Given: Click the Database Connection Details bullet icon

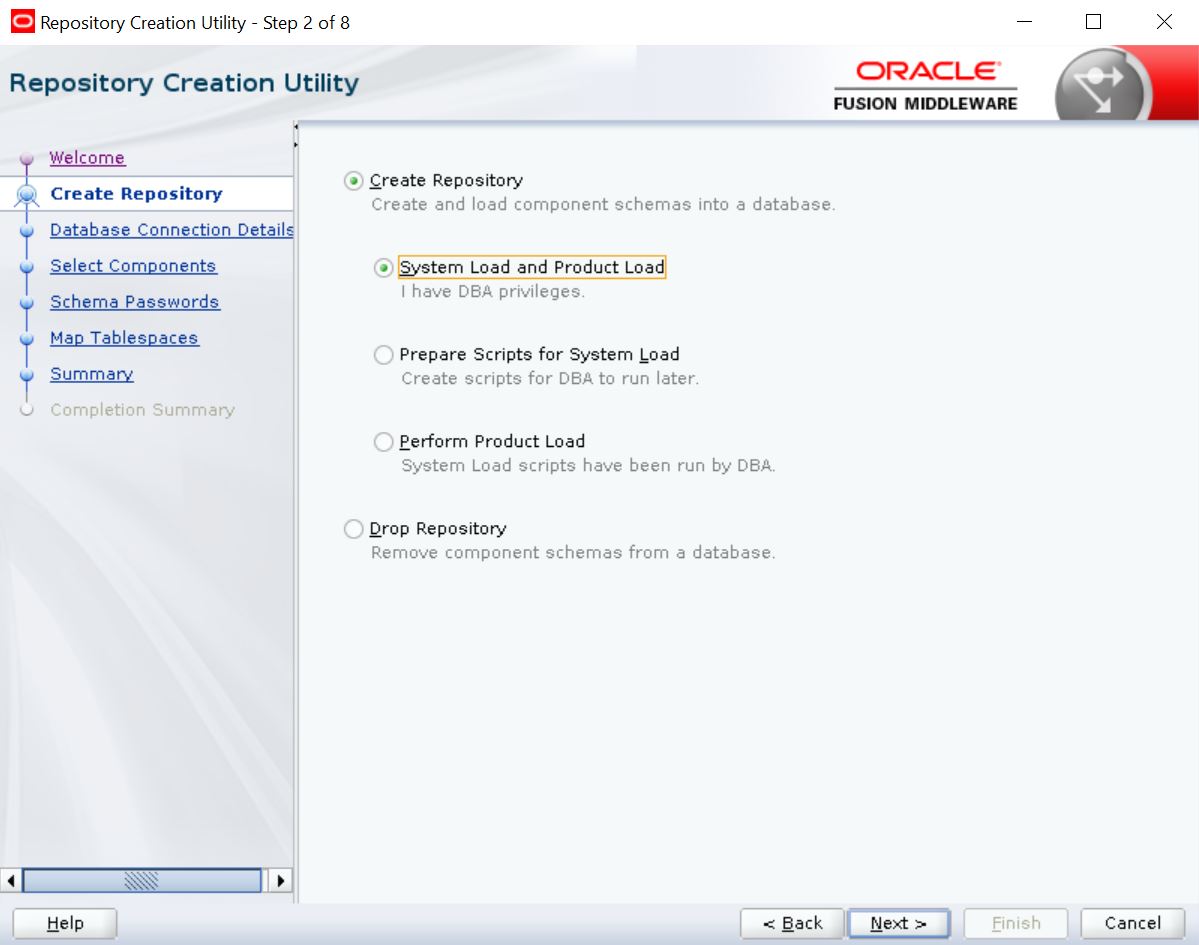Looking at the screenshot, I should tap(27, 231).
